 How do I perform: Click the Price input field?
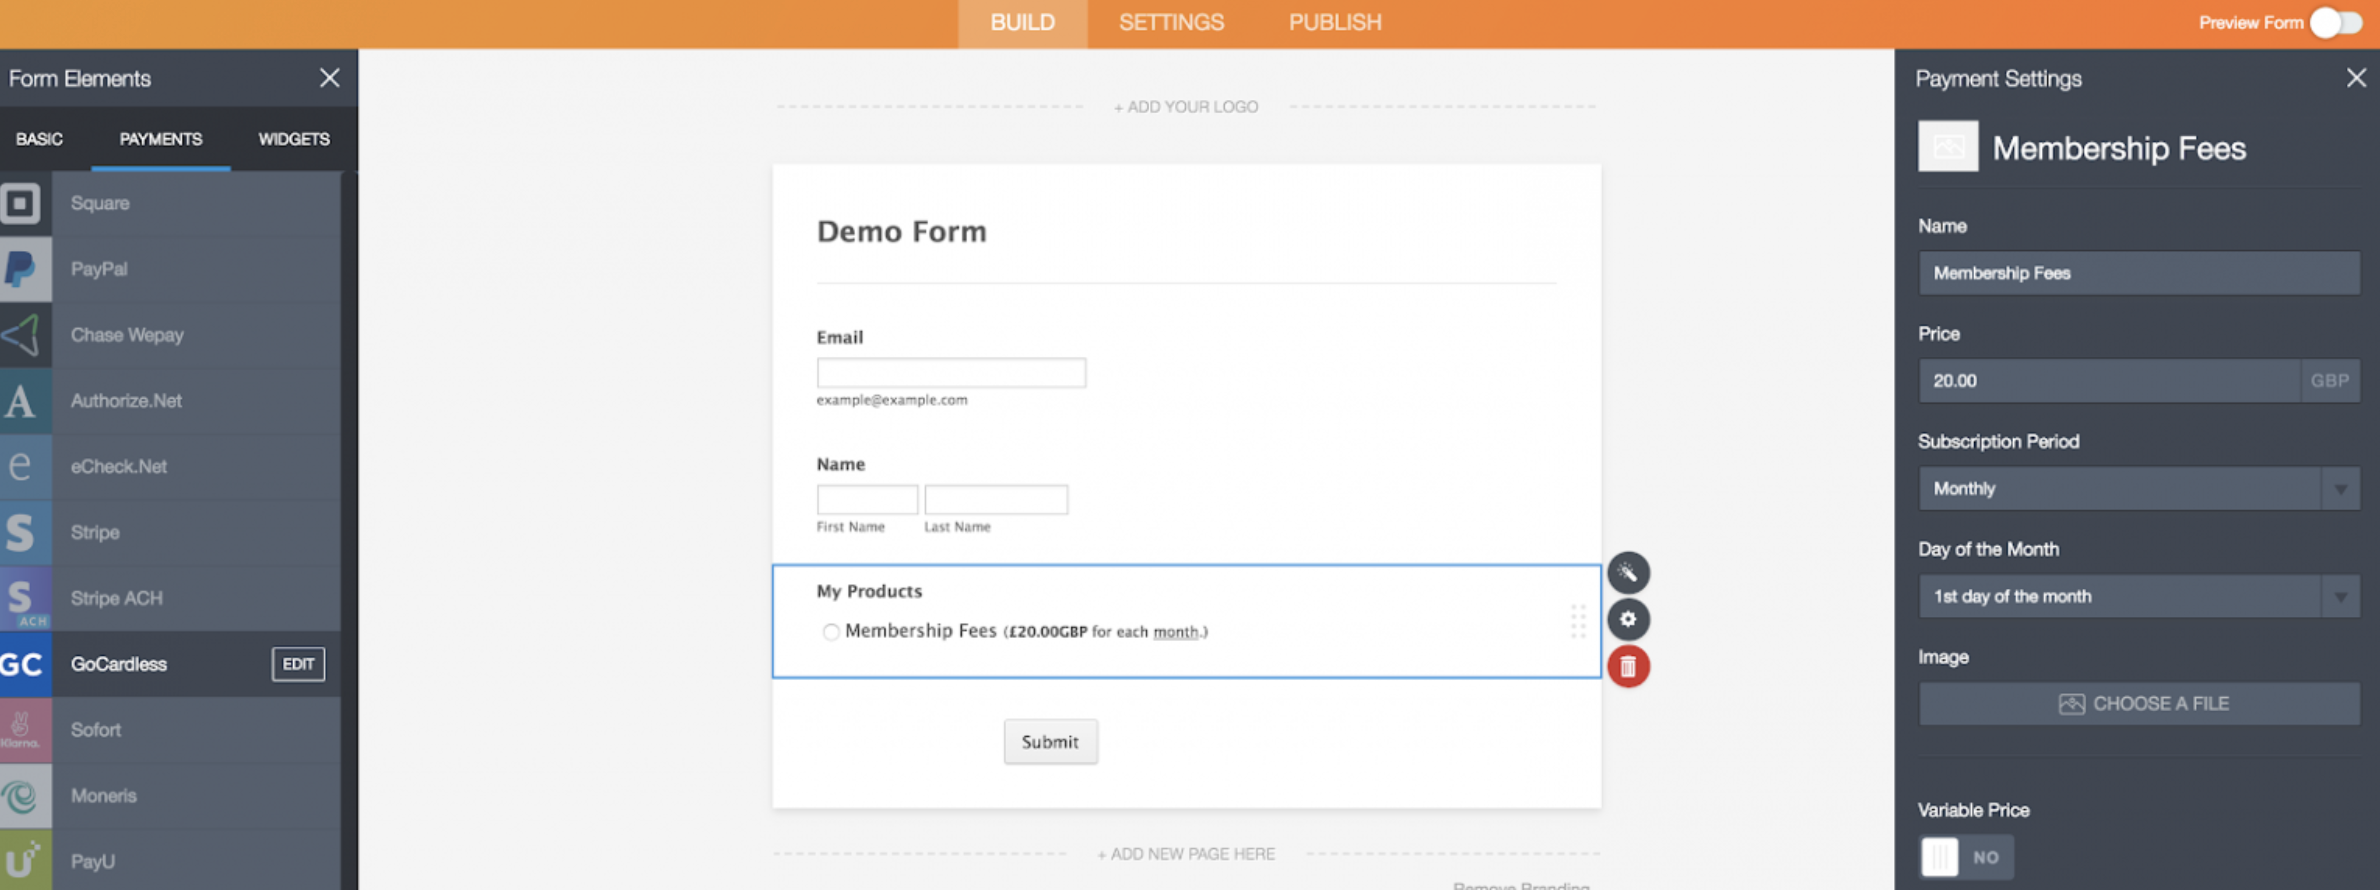click(x=2108, y=381)
